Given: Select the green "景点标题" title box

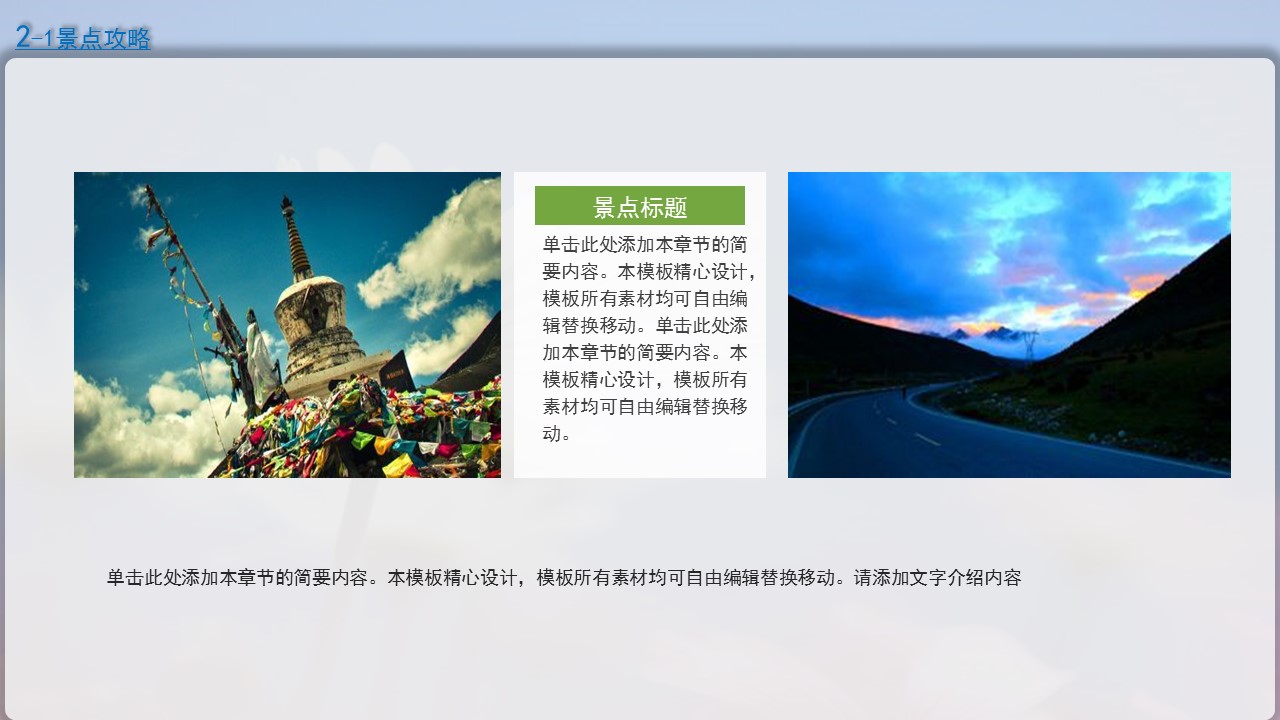Looking at the screenshot, I should pos(639,206).
